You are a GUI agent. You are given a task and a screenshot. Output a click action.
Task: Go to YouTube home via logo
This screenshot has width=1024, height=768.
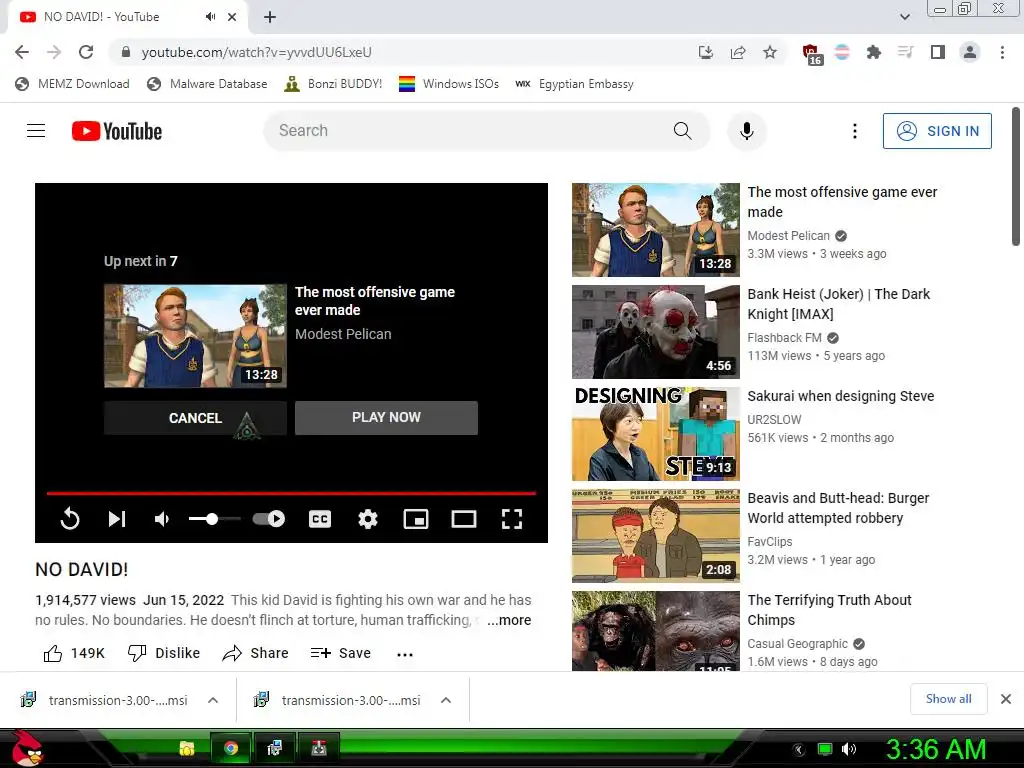tap(117, 131)
